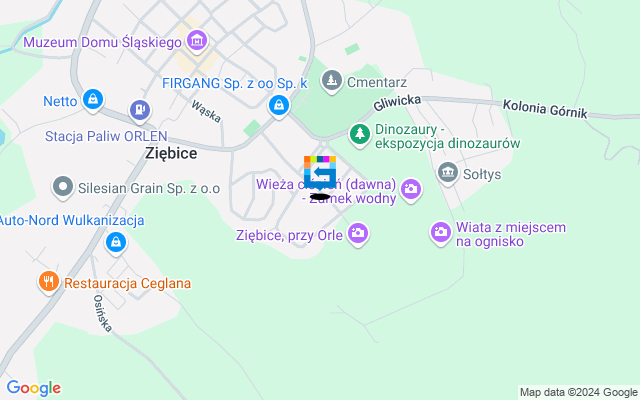Screen dimensions: 640x400
Task: Select the Restauracja Ceglana fork-and-knife icon
Action: (x=49, y=283)
